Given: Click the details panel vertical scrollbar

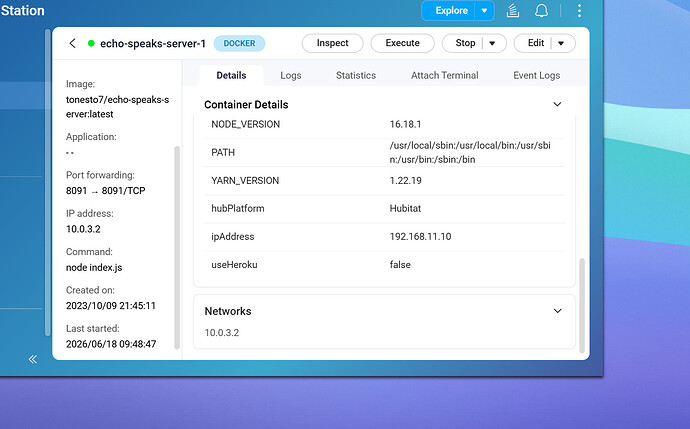Looking at the screenshot, I should (x=582, y=305).
